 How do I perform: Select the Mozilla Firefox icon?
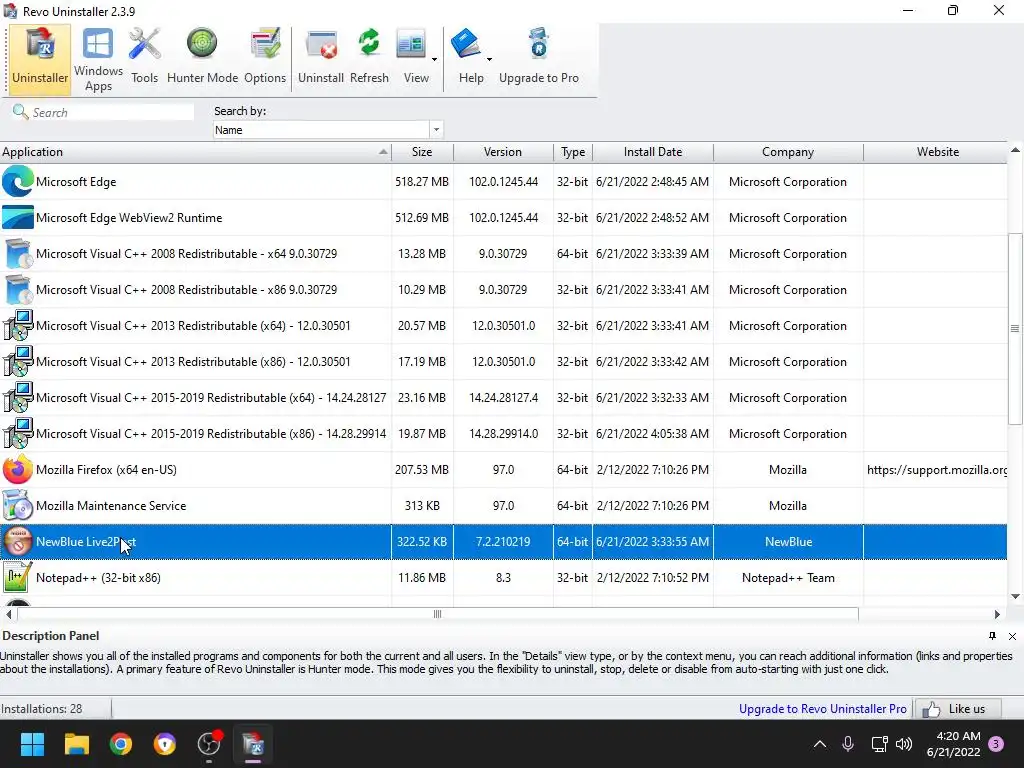click(x=18, y=470)
